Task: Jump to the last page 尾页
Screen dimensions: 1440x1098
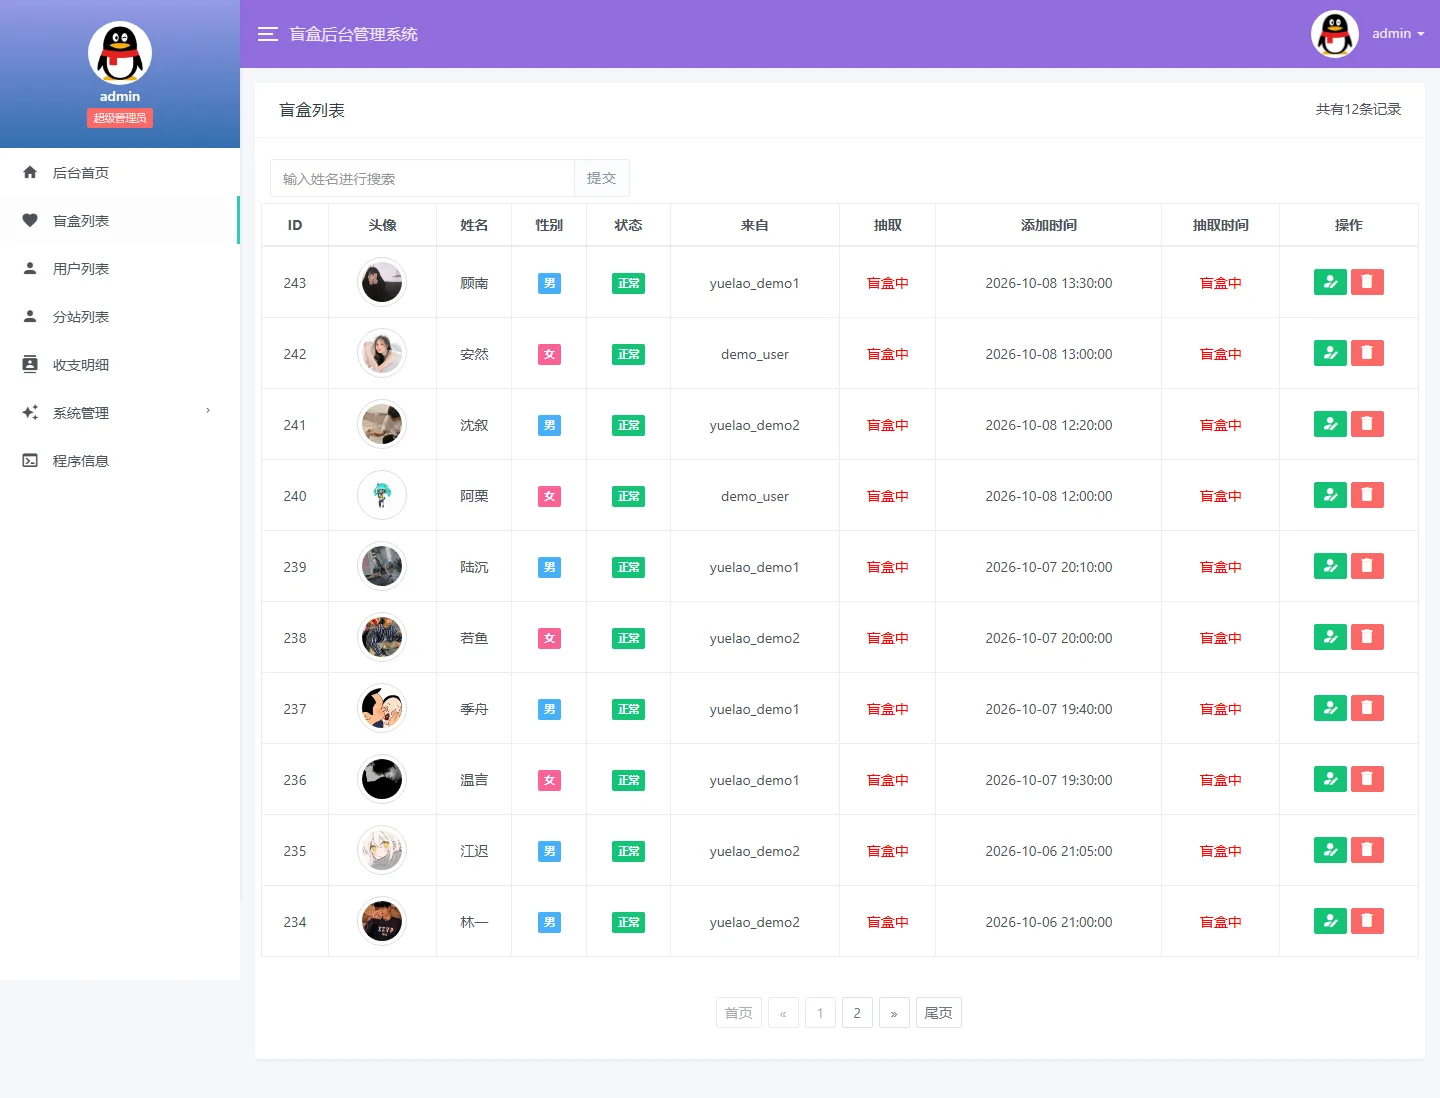Action: click(938, 1013)
